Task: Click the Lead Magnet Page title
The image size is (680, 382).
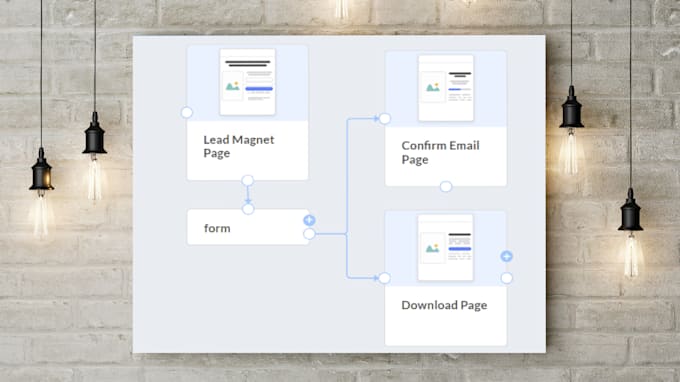Action: [239, 146]
